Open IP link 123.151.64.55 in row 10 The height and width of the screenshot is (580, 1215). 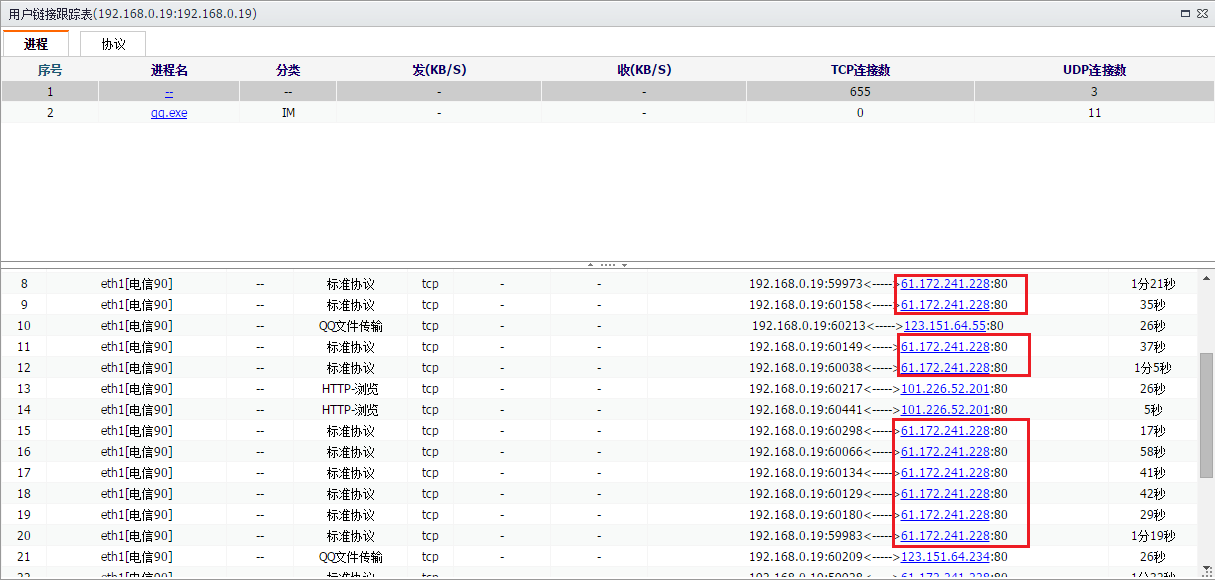pyautogui.click(x=945, y=326)
